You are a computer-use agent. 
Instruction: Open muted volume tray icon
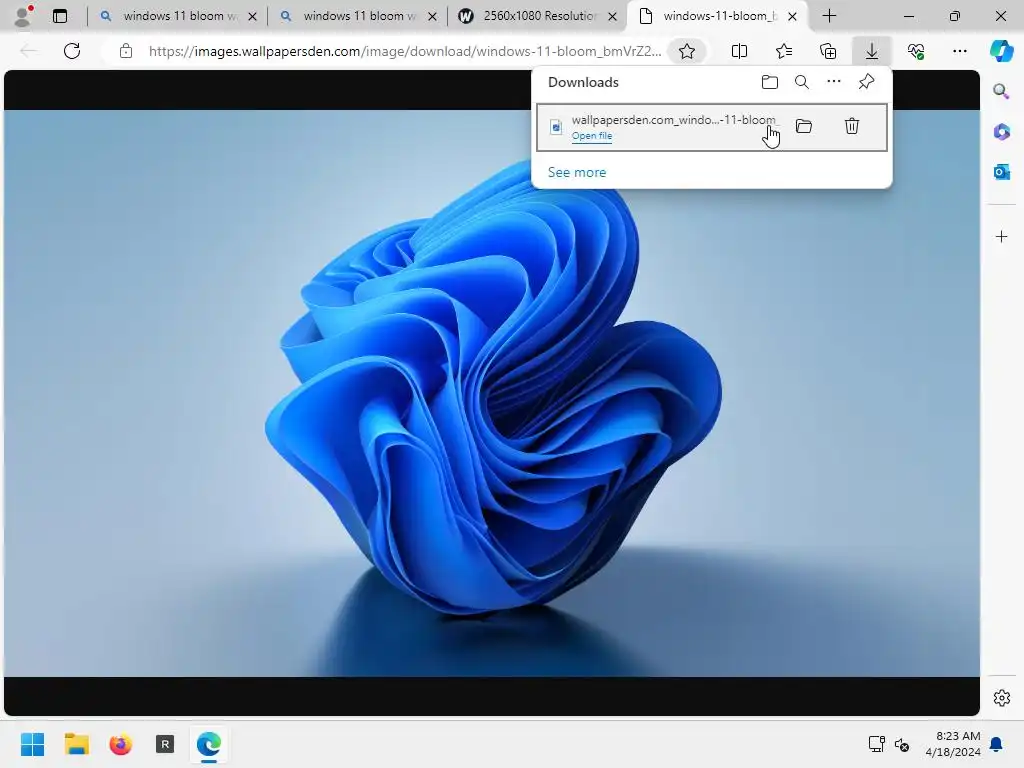(902, 744)
